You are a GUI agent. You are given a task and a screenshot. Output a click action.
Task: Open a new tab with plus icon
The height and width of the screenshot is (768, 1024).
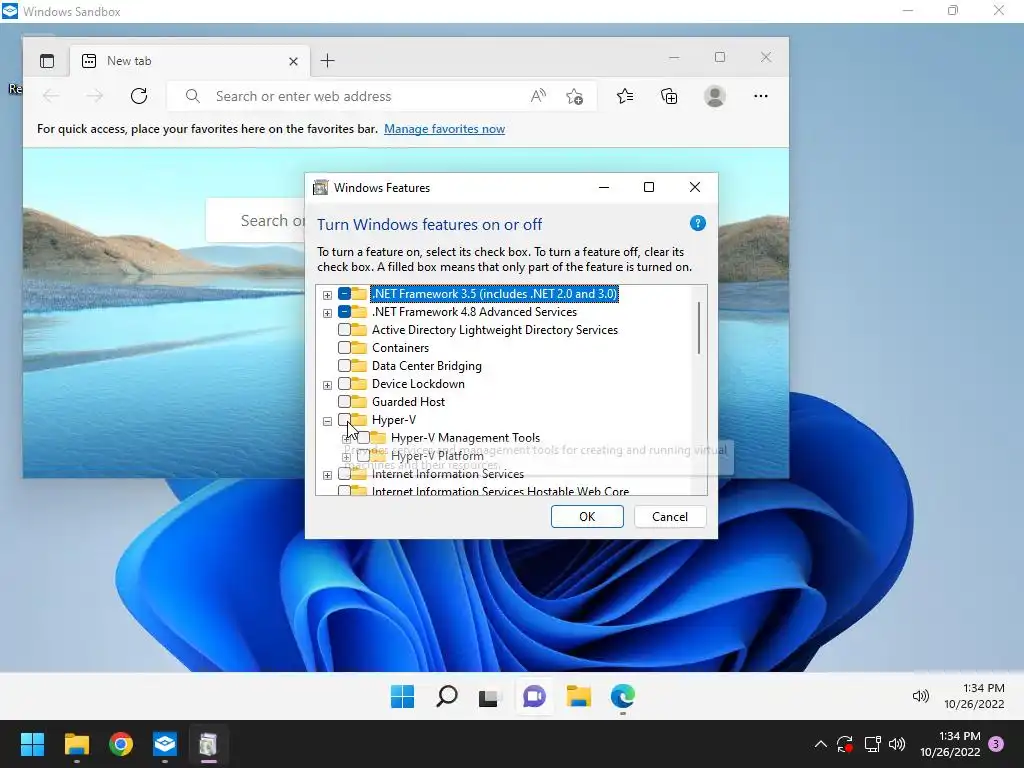click(328, 61)
